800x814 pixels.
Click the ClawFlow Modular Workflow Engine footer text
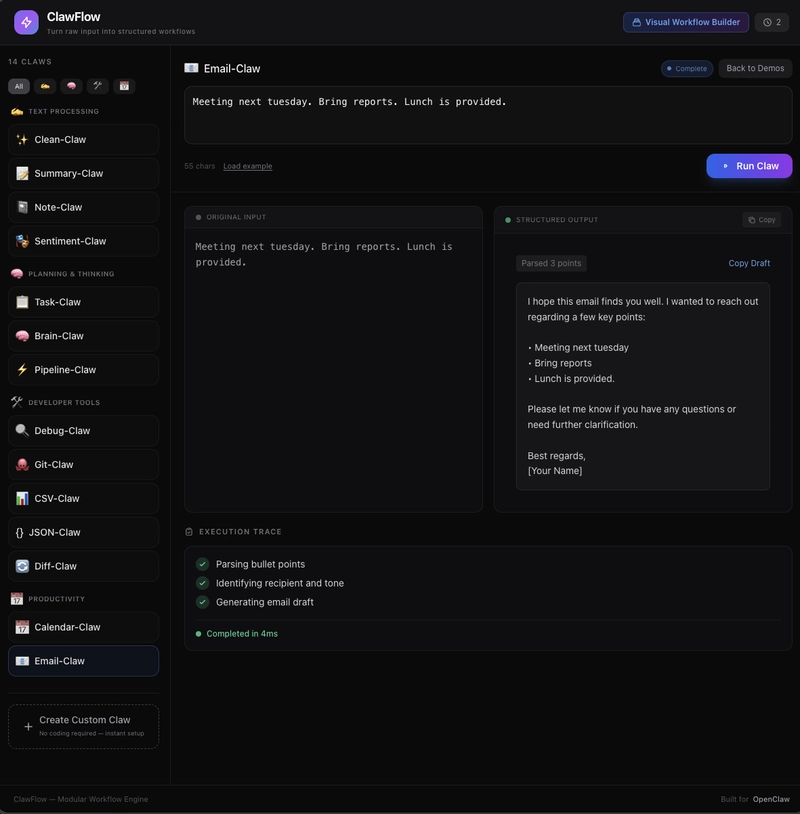coord(80,799)
